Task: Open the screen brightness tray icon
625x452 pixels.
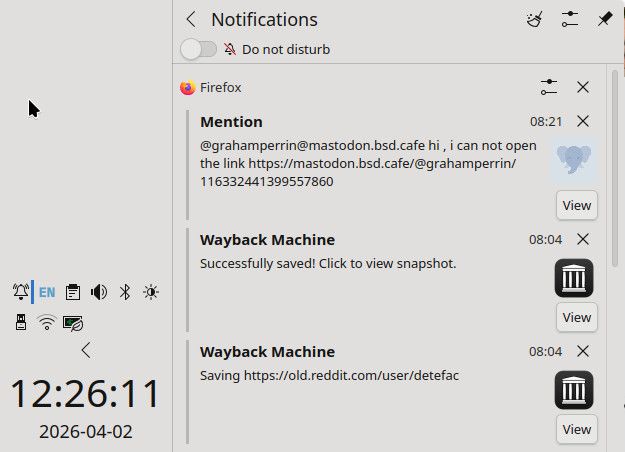Action: click(151, 292)
